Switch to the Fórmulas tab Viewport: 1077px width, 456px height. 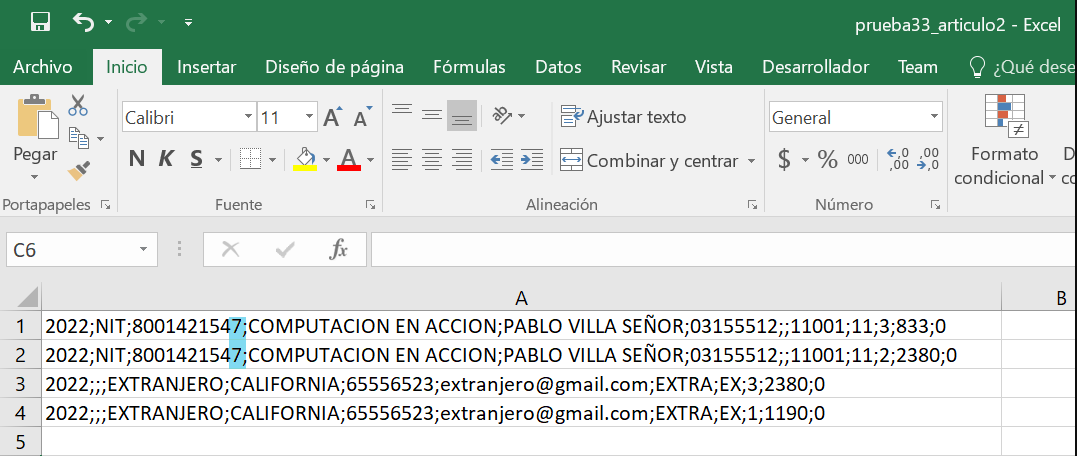coord(469,67)
